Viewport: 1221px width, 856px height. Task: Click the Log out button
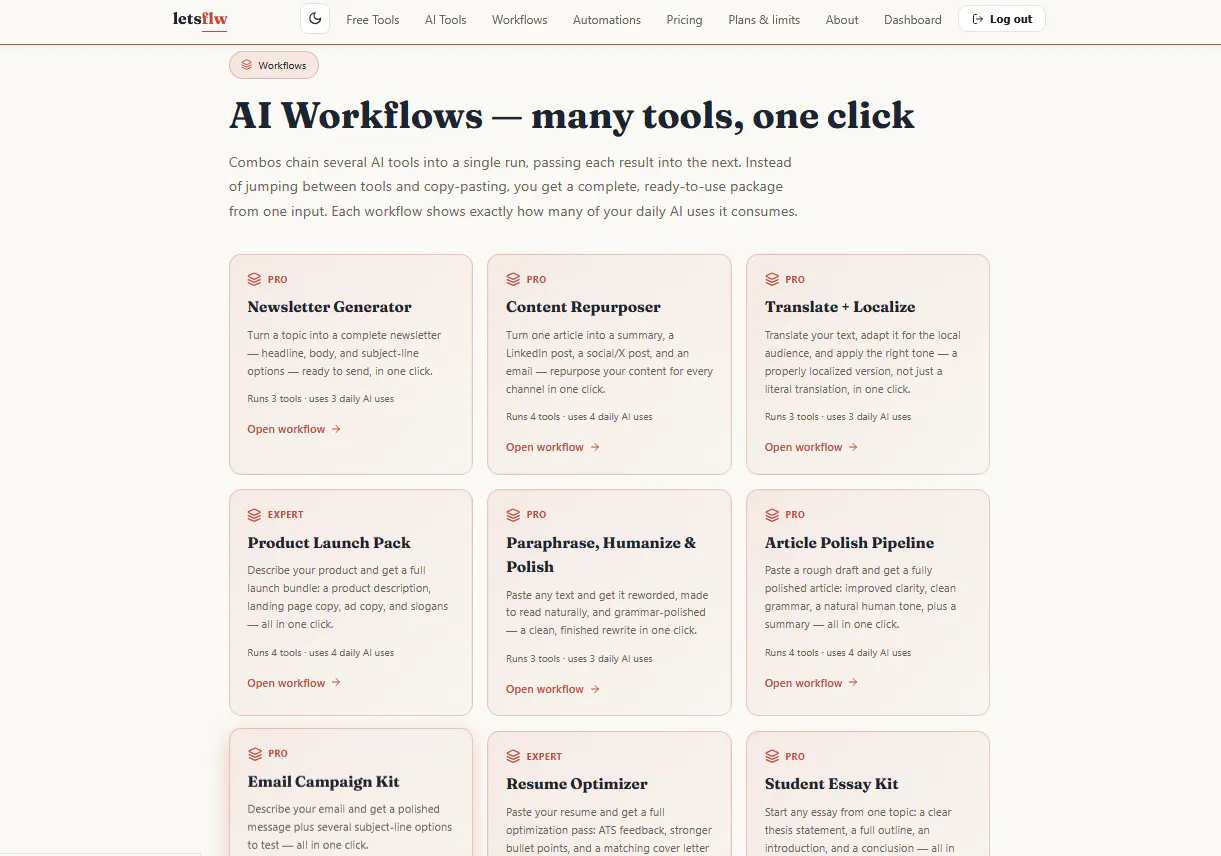coord(1002,19)
